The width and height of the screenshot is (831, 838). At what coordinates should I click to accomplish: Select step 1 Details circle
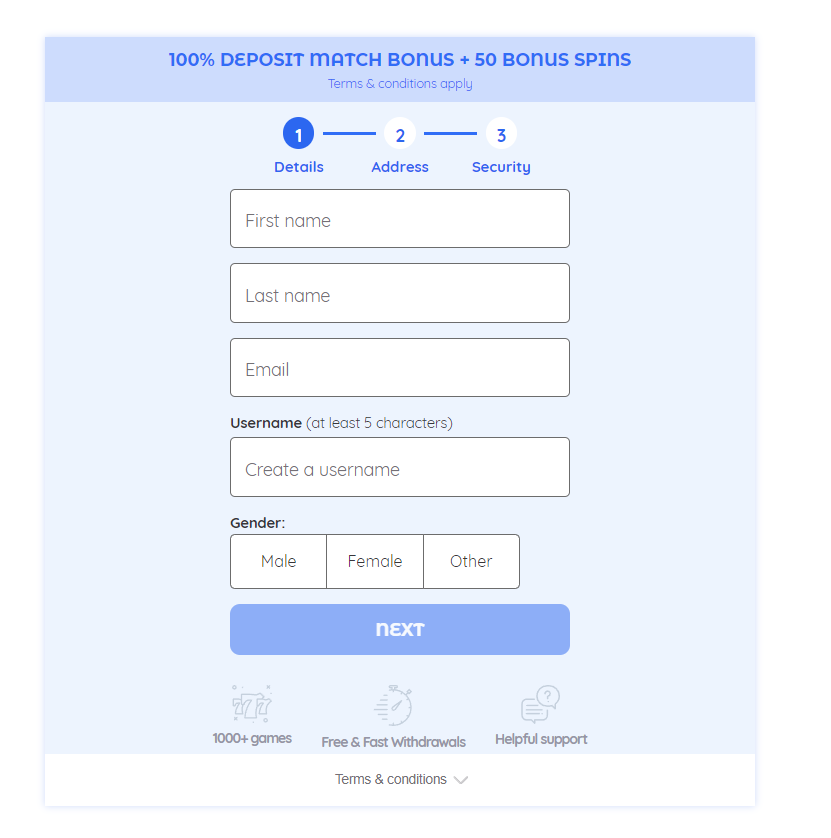tap(298, 134)
